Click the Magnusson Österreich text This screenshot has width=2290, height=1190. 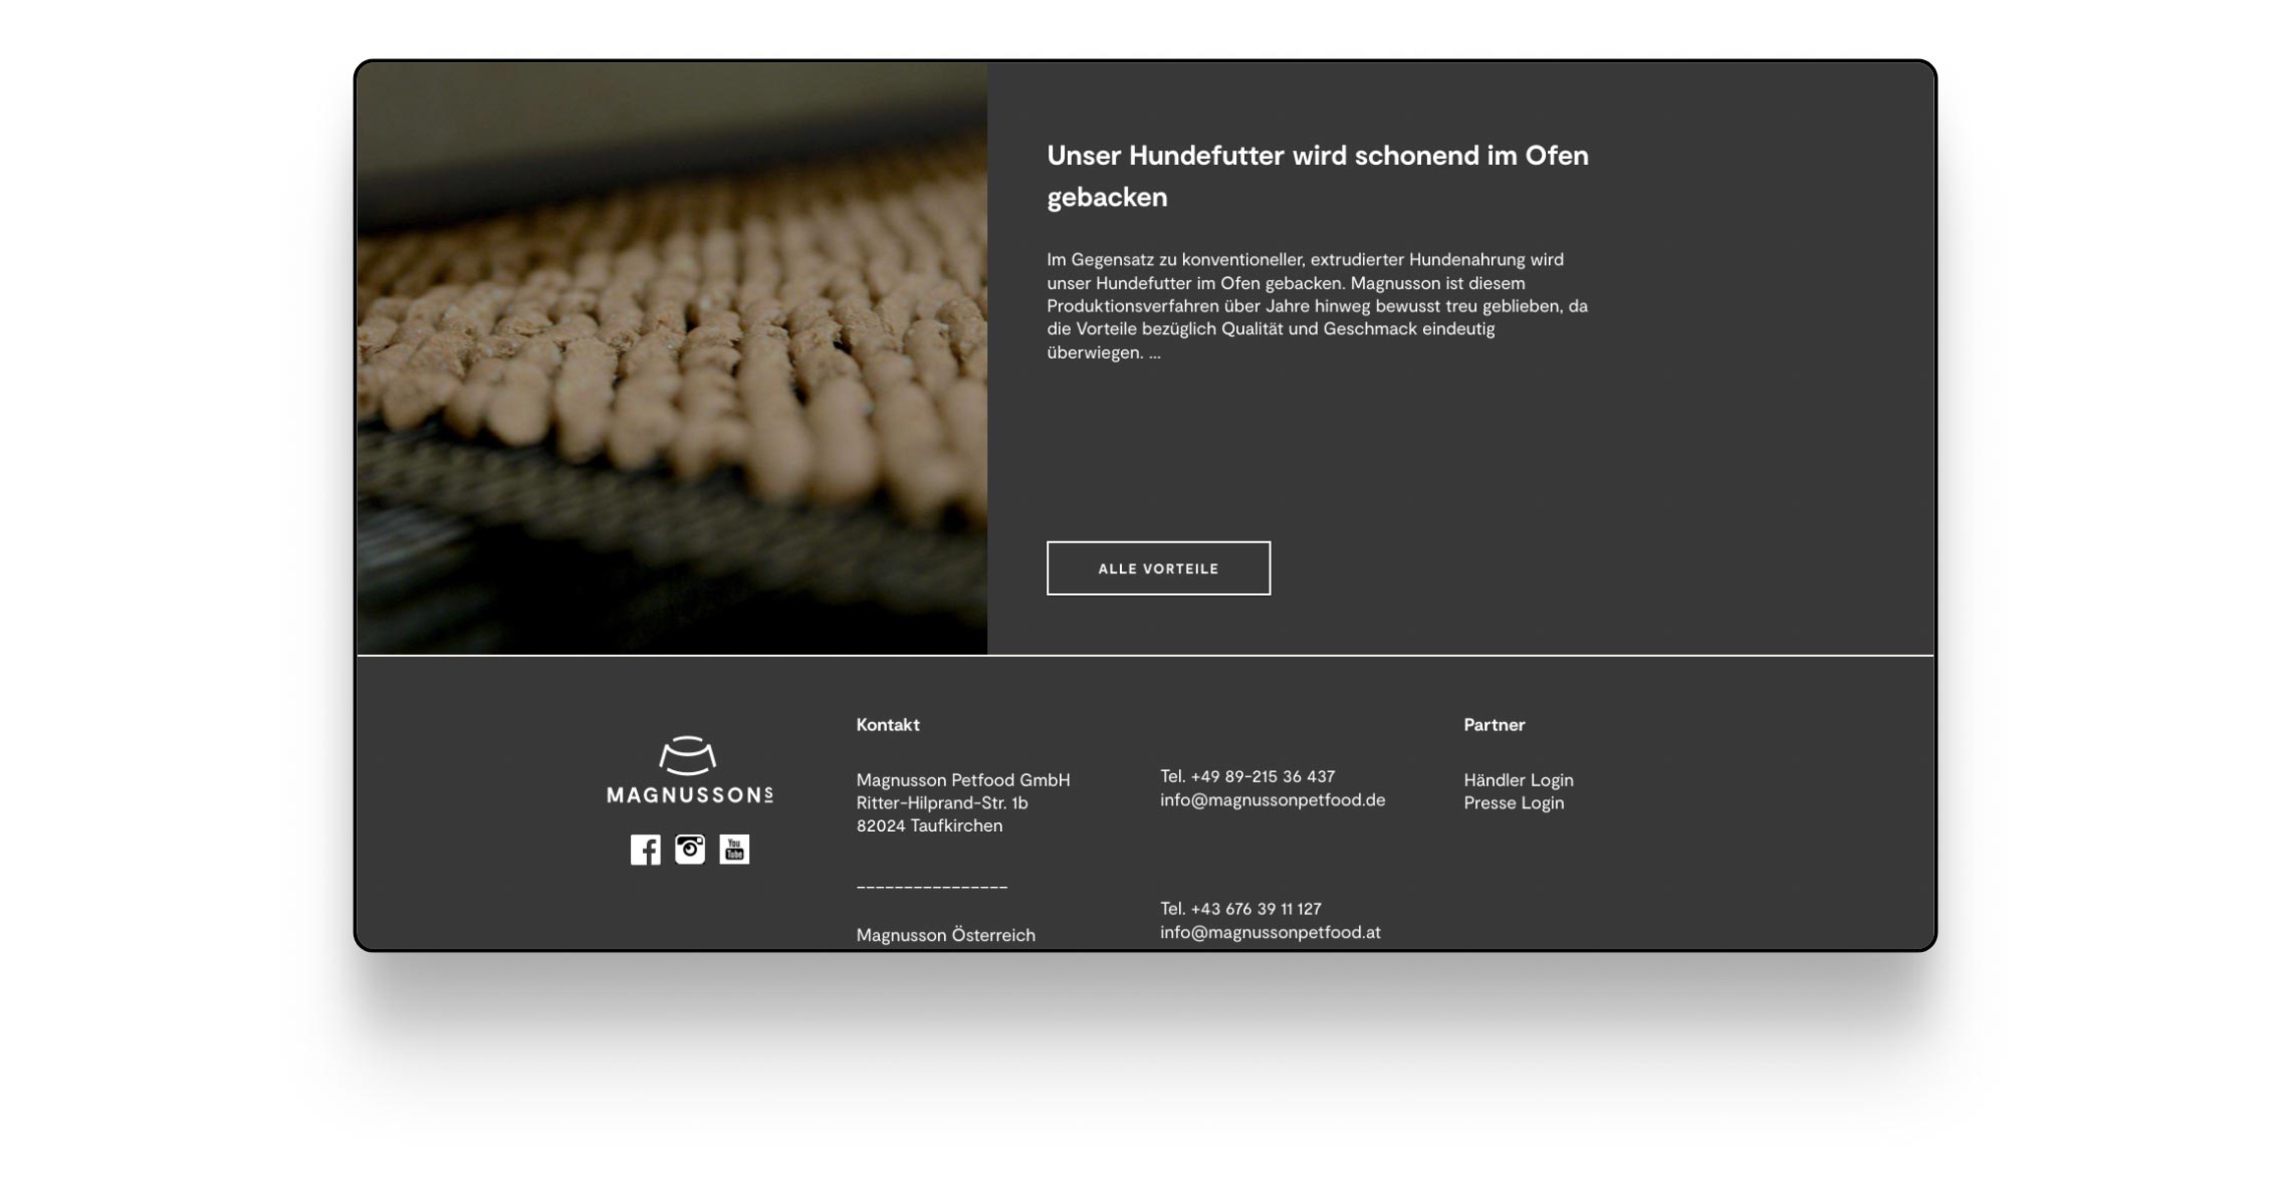click(945, 935)
